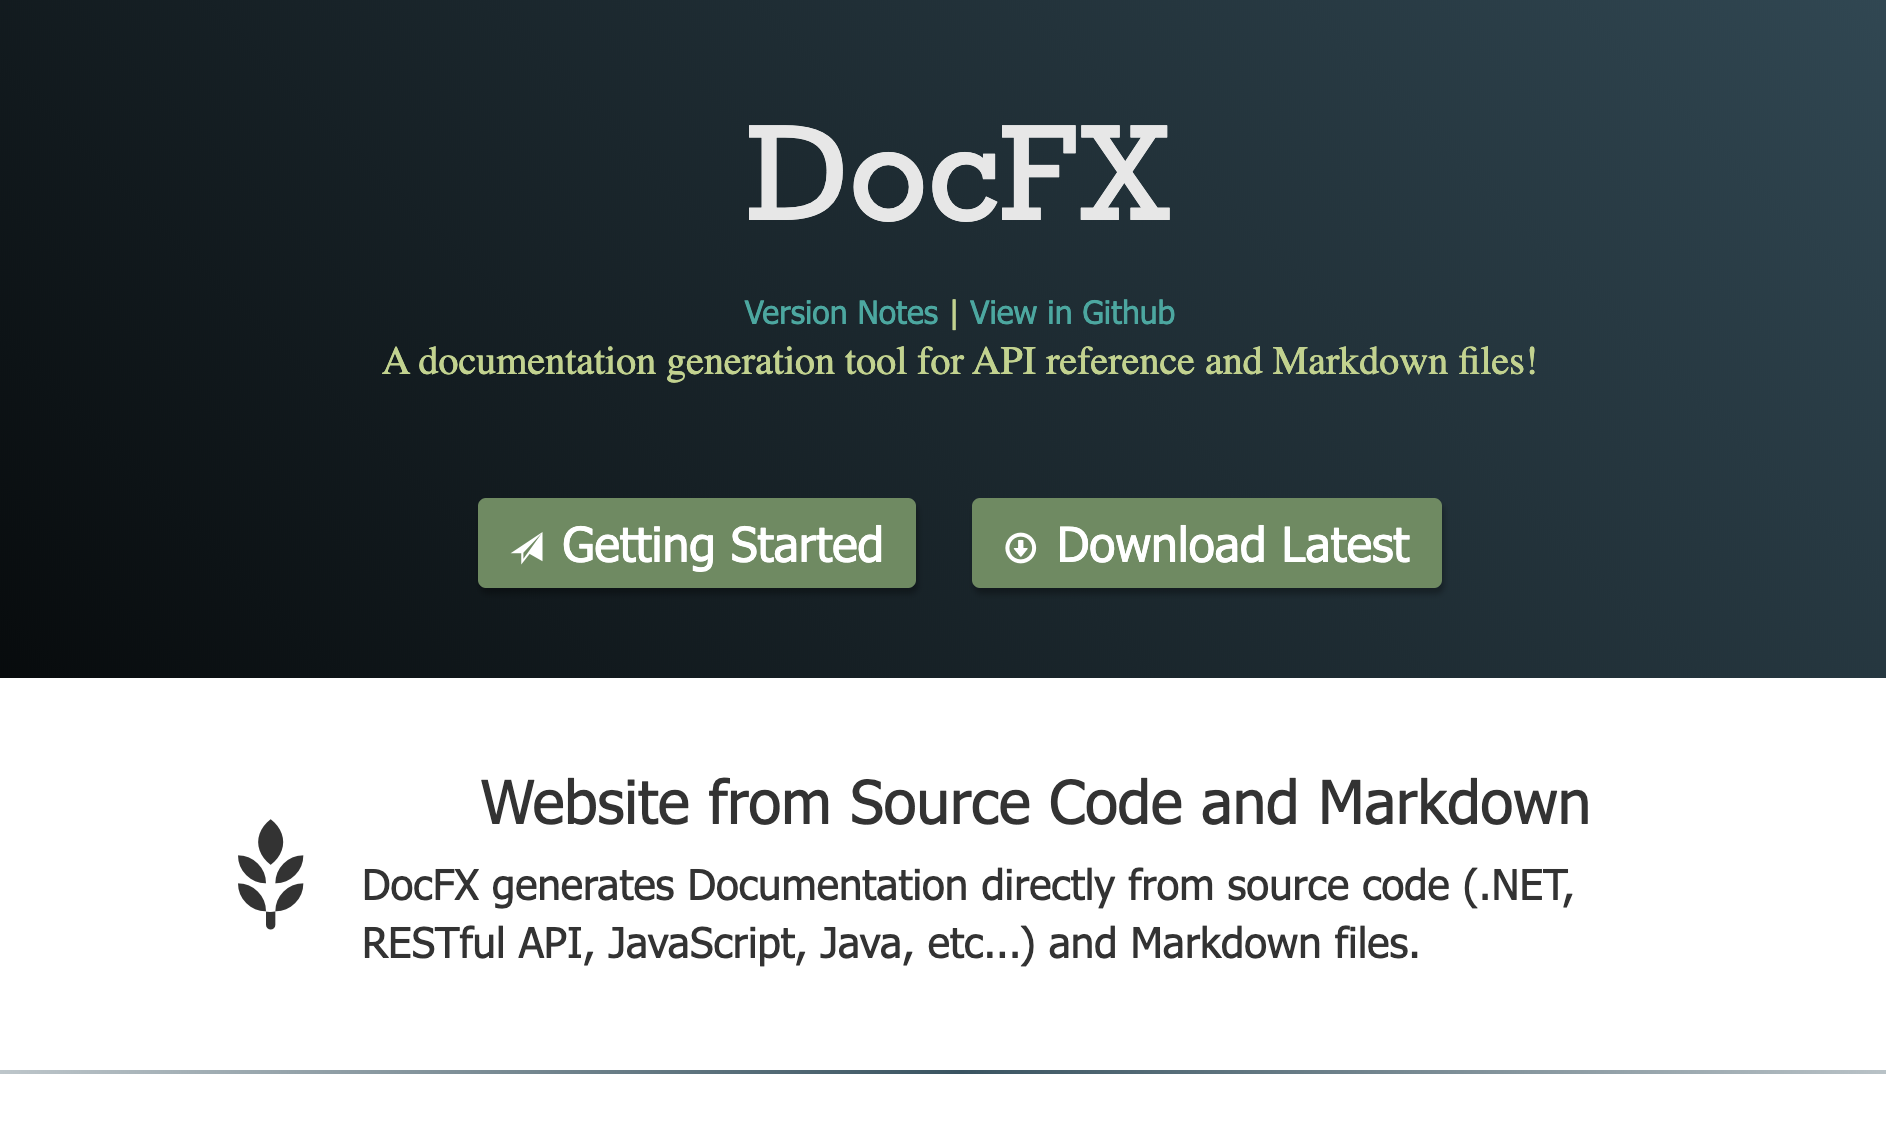Open the View in Github link

point(1072,313)
